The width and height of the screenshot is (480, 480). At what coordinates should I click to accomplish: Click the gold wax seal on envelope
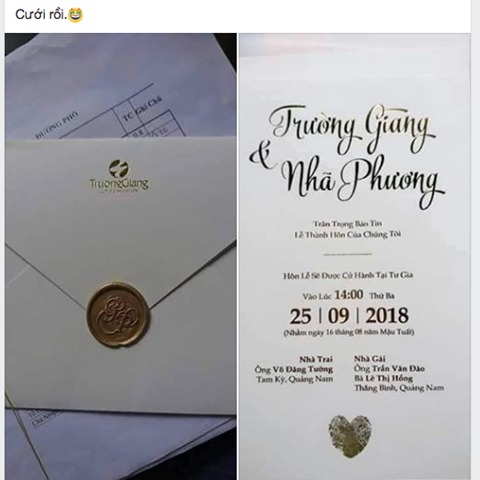118,314
